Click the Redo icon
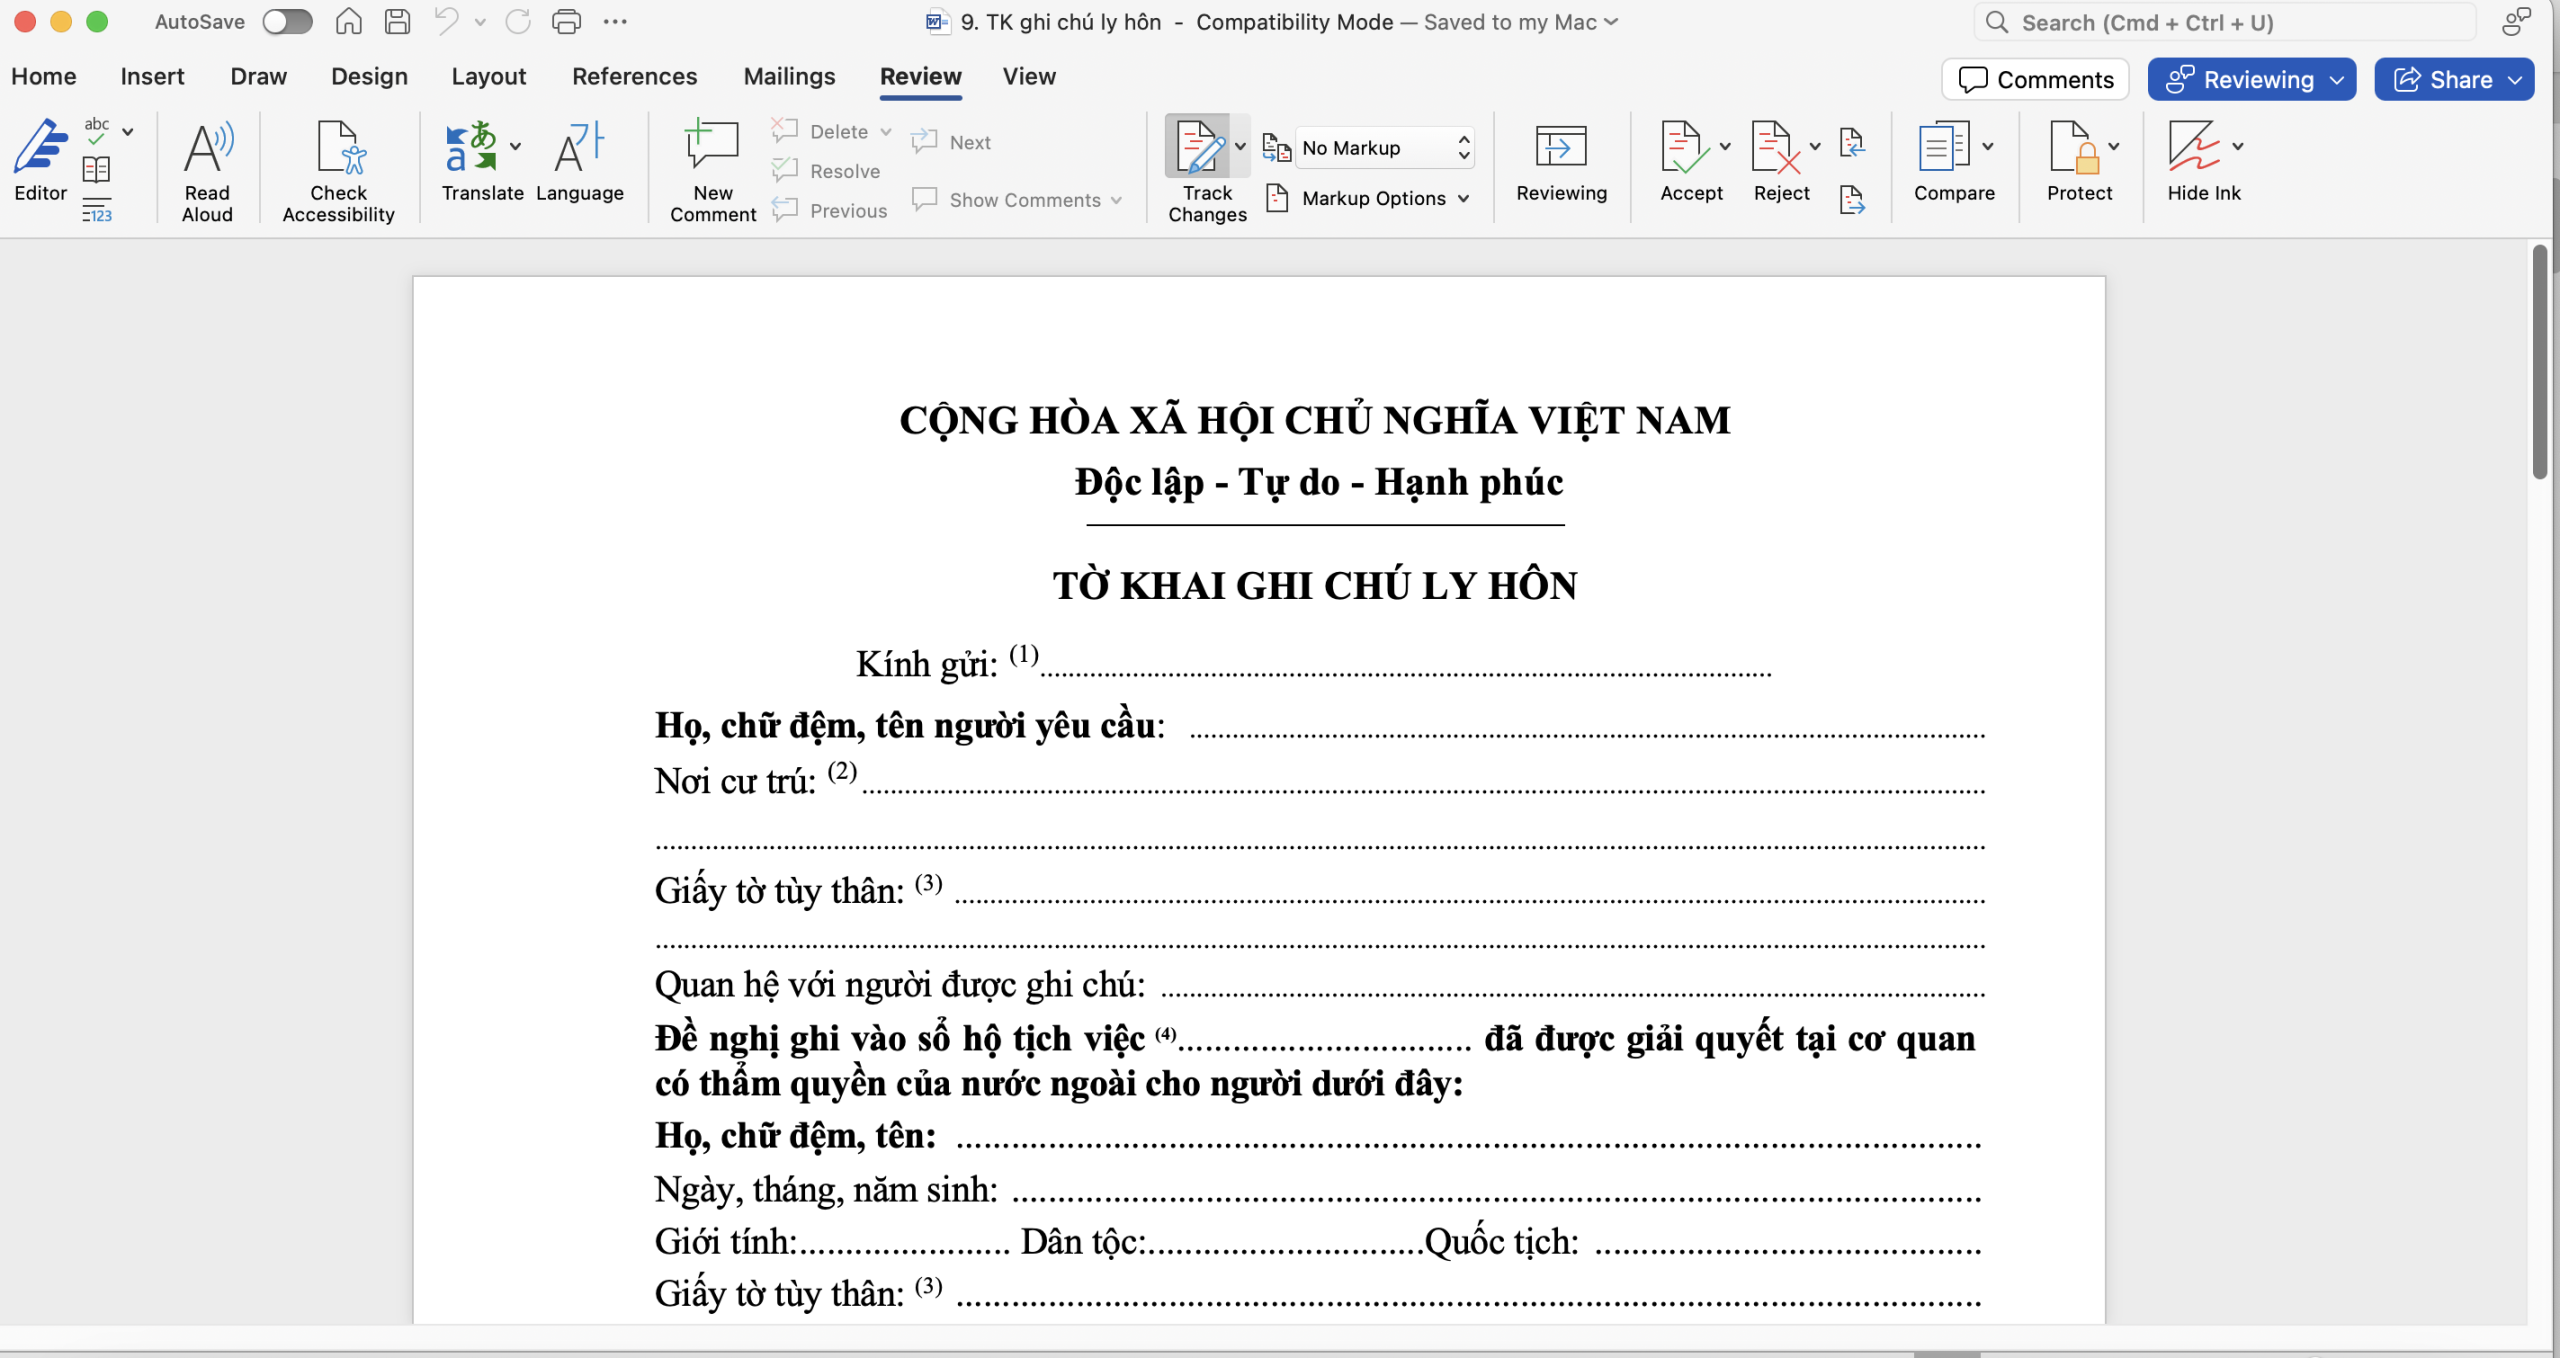2560x1358 pixels. (518, 21)
